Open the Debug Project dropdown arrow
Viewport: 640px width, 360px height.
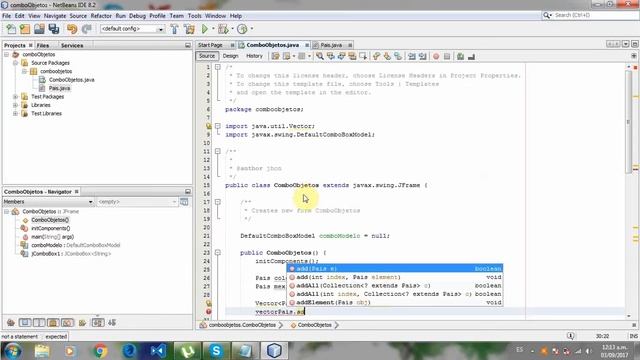[x=232, y=29]
